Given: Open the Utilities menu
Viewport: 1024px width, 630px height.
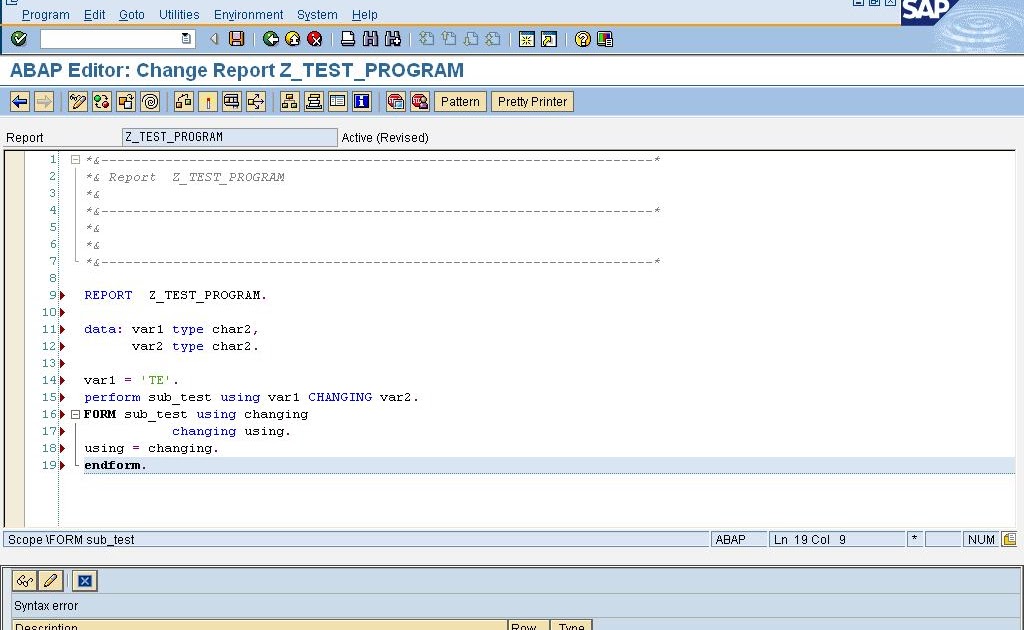Looking at the screenshot, I should click(179, 14).
